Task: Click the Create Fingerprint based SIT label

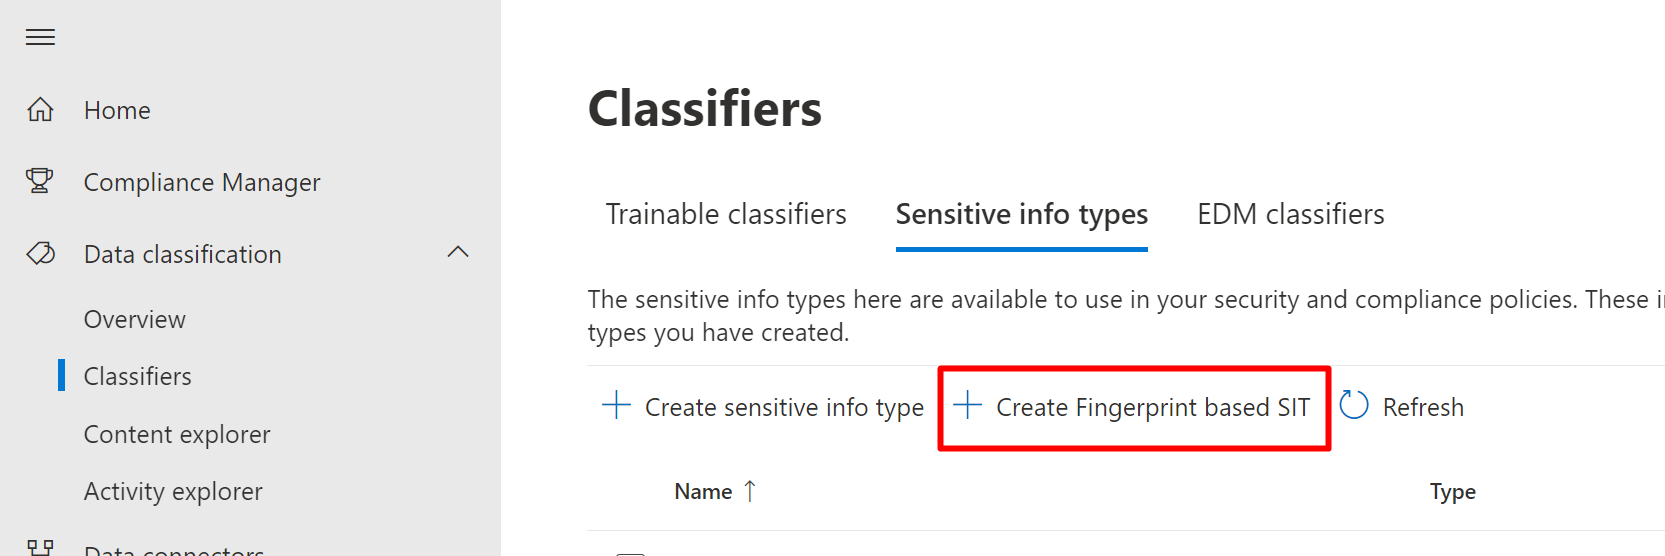Action: 1152,407
